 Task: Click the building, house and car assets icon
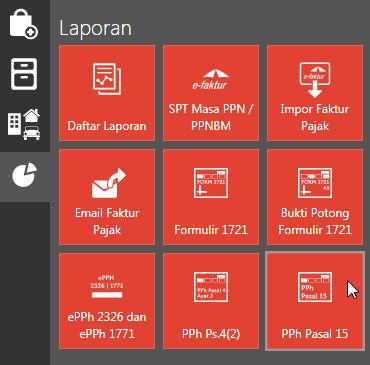point(24,124)
